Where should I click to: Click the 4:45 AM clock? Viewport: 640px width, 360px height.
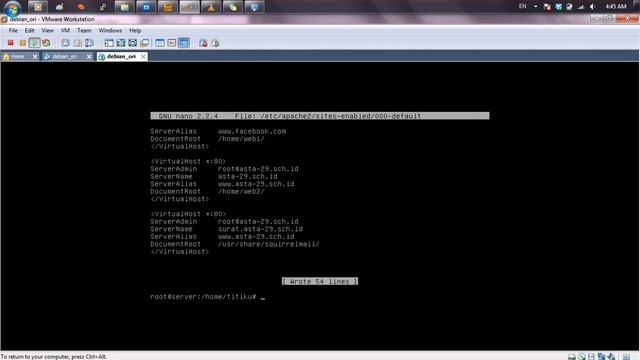pos(616,7)
